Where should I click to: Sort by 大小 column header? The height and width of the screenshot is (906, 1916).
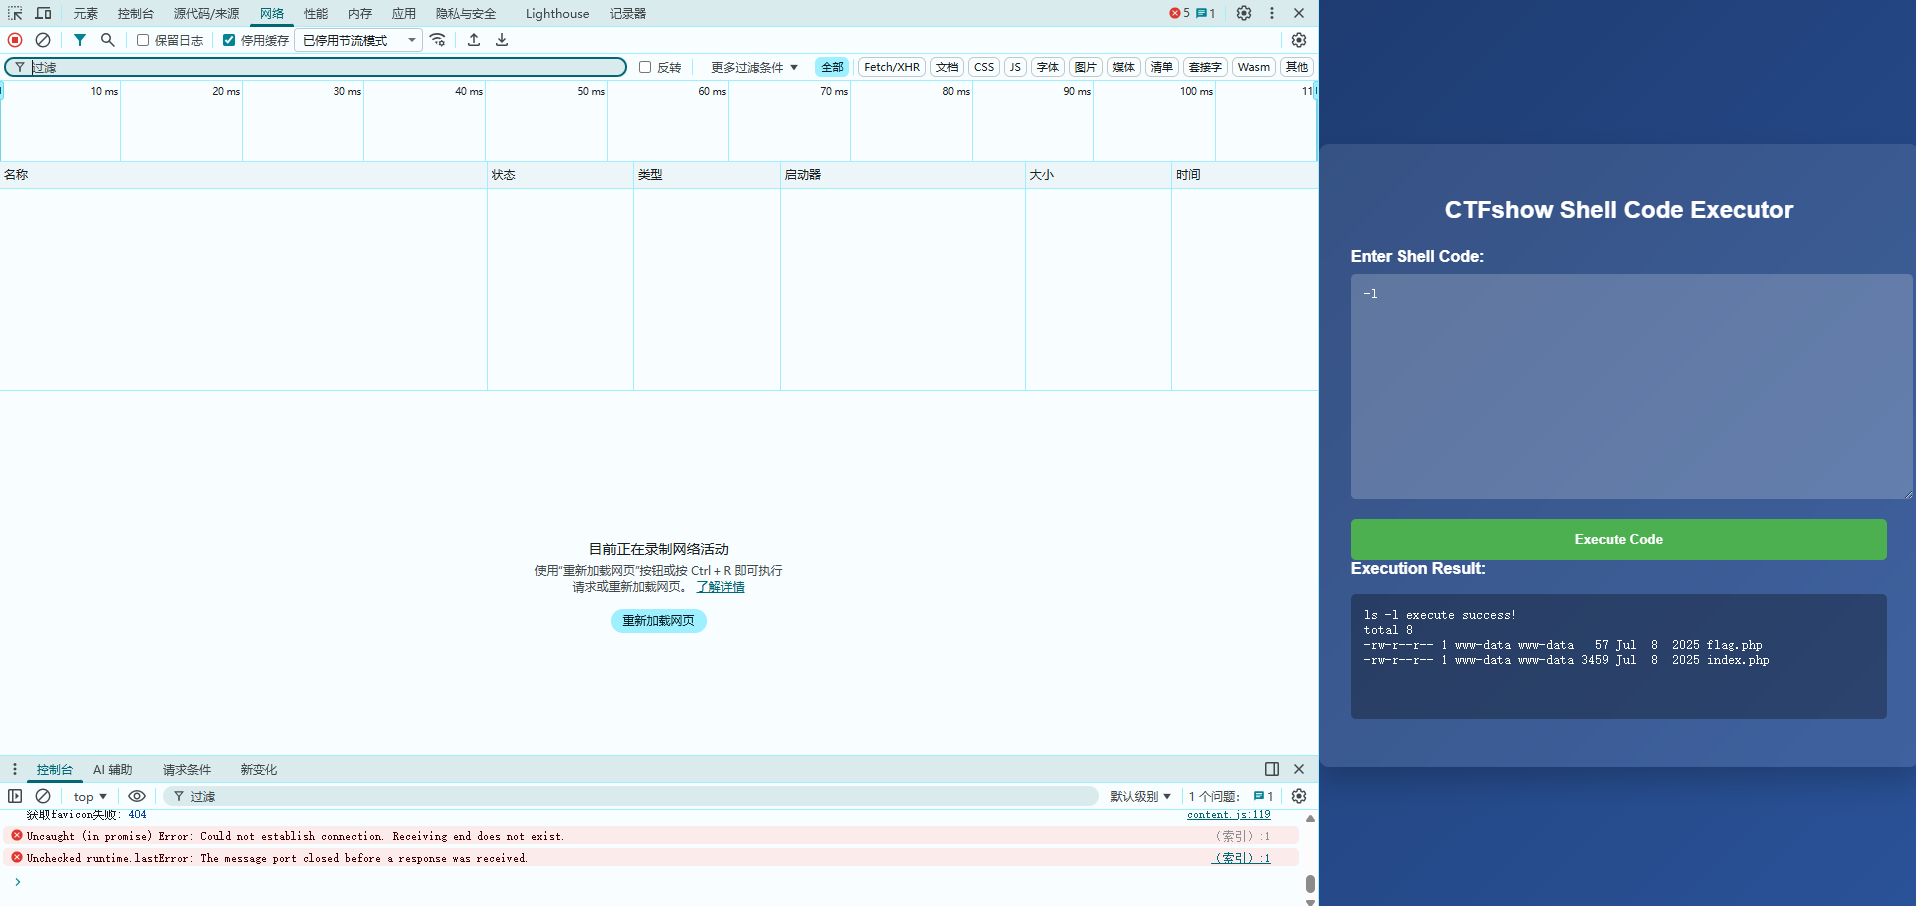[x=1098, y=175]
